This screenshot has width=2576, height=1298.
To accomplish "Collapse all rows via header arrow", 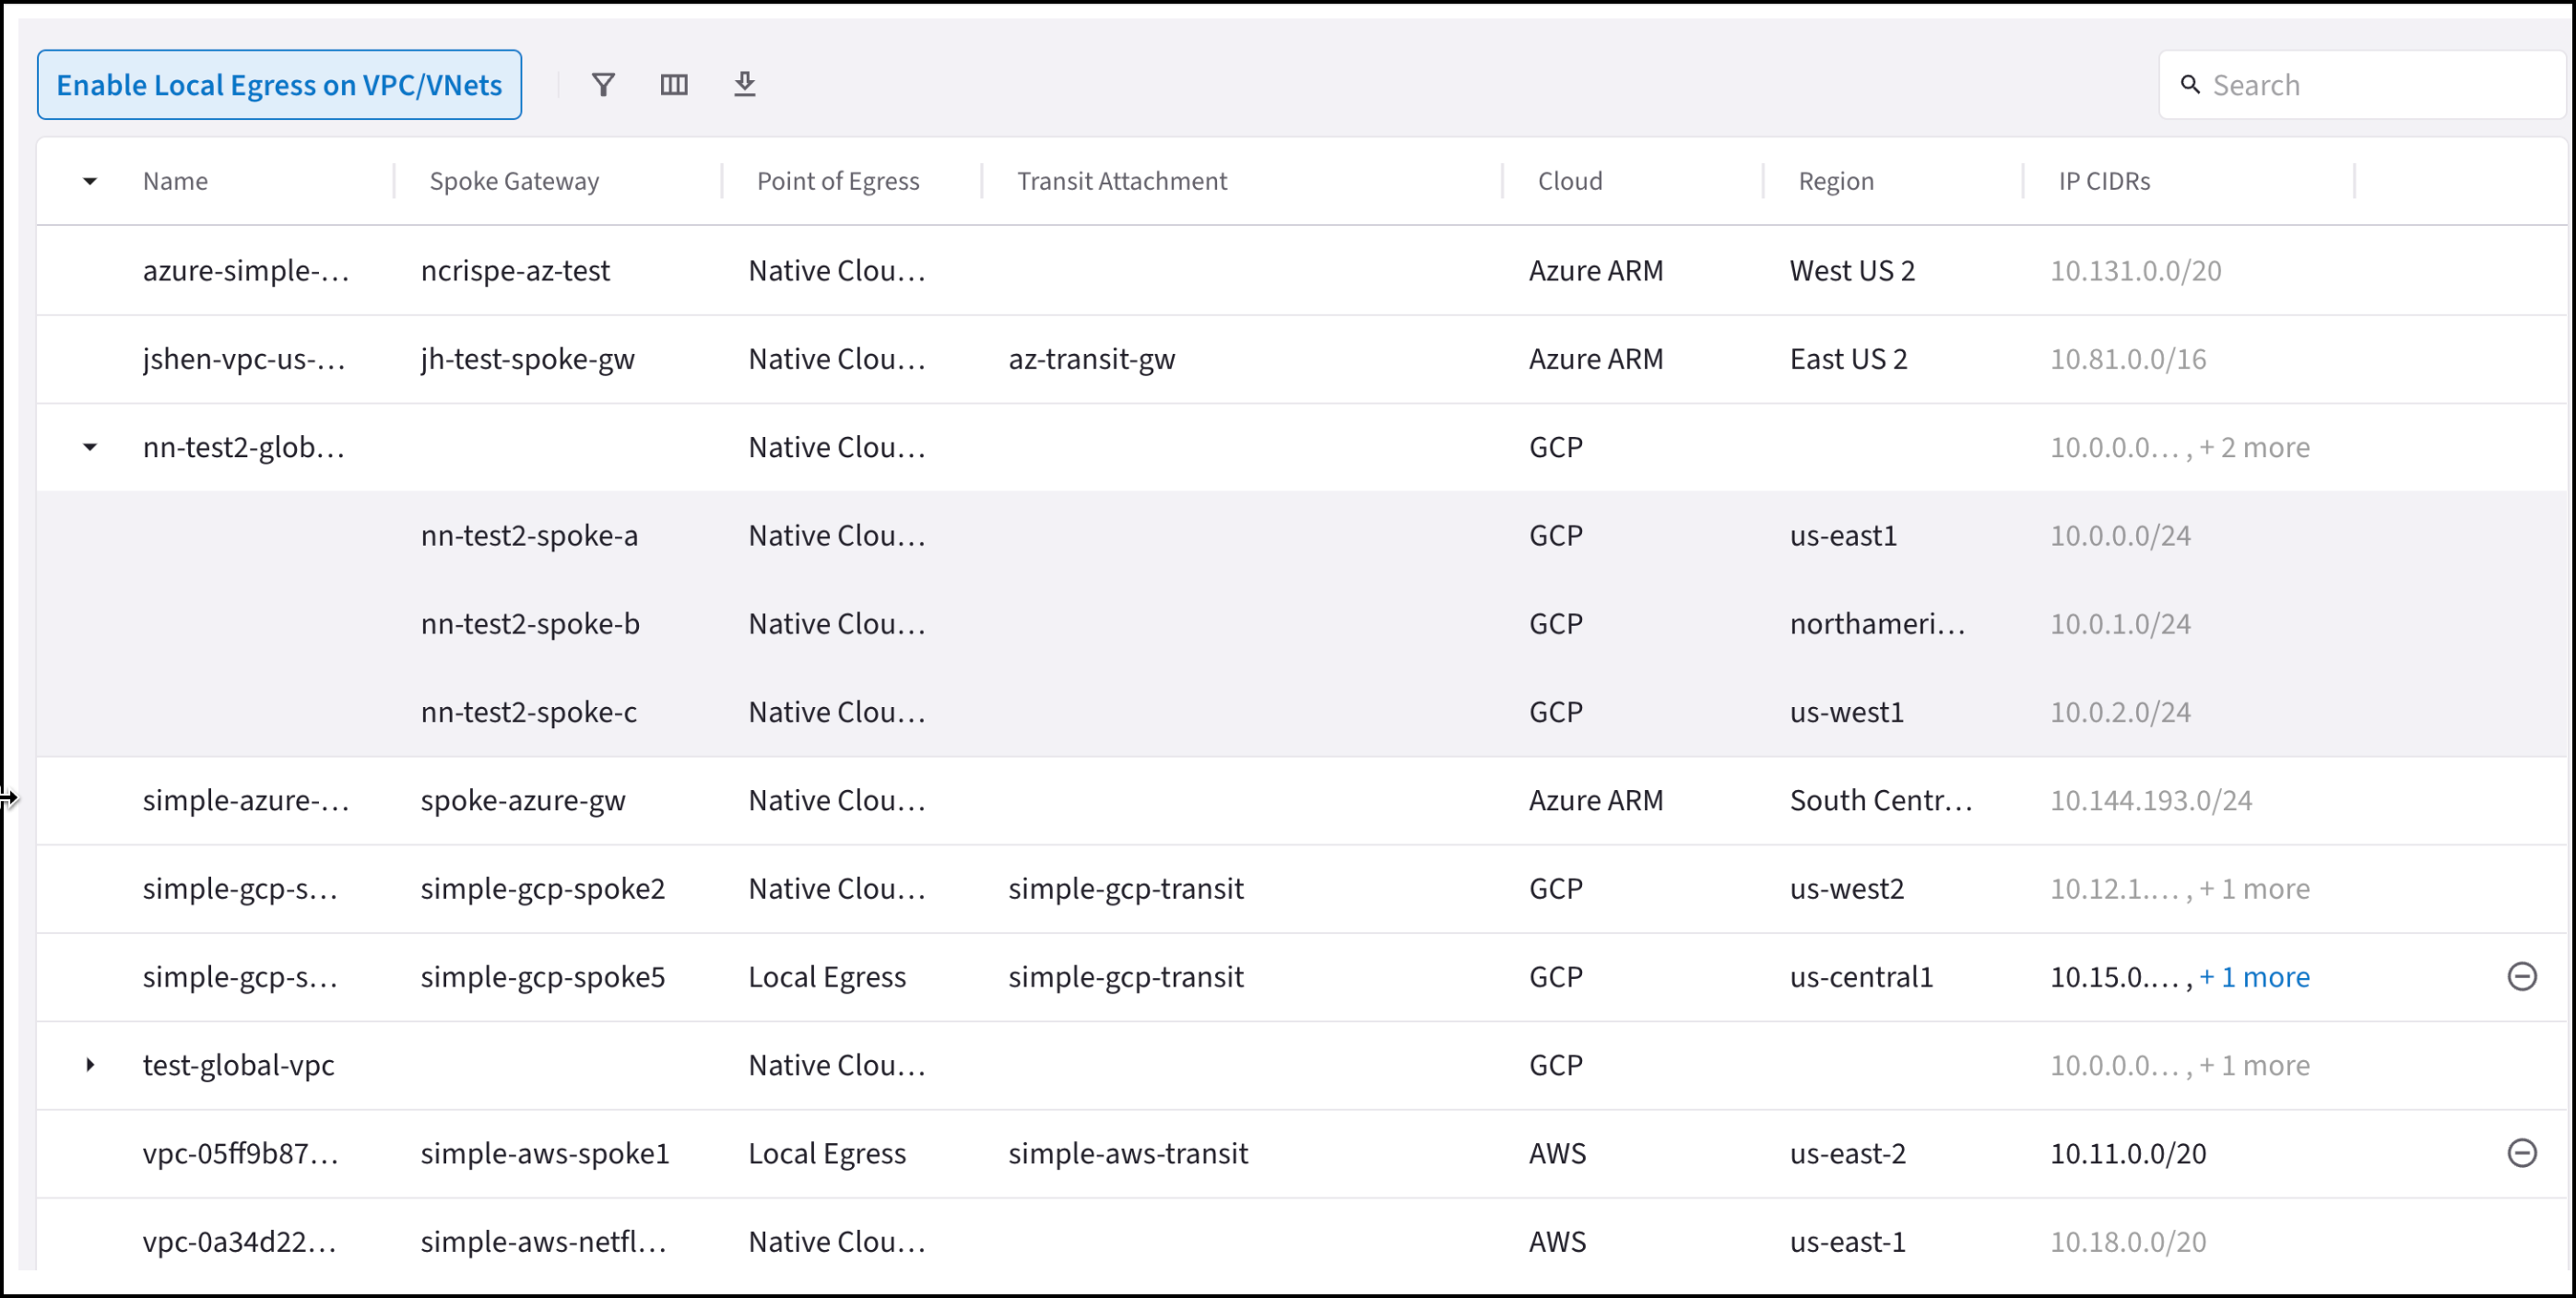I will pyautogui.click(x=90, y=181).
